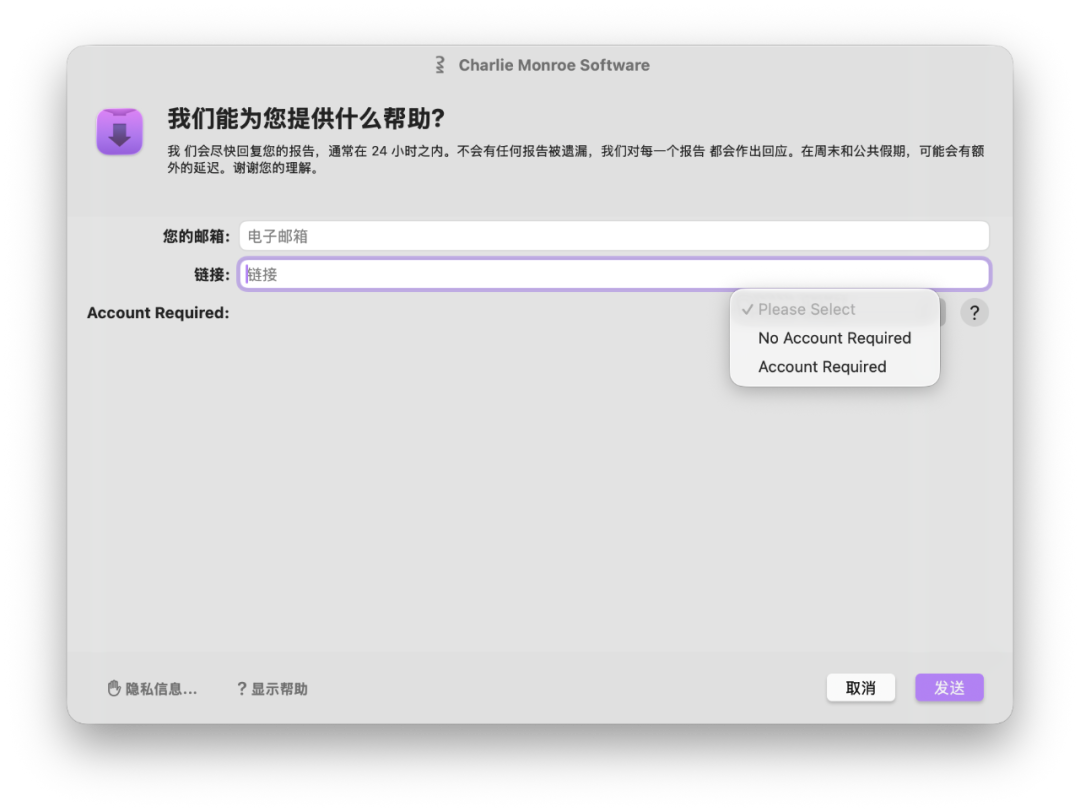
Task: Submit the report using the 发送 button
Action: (948, 687)
